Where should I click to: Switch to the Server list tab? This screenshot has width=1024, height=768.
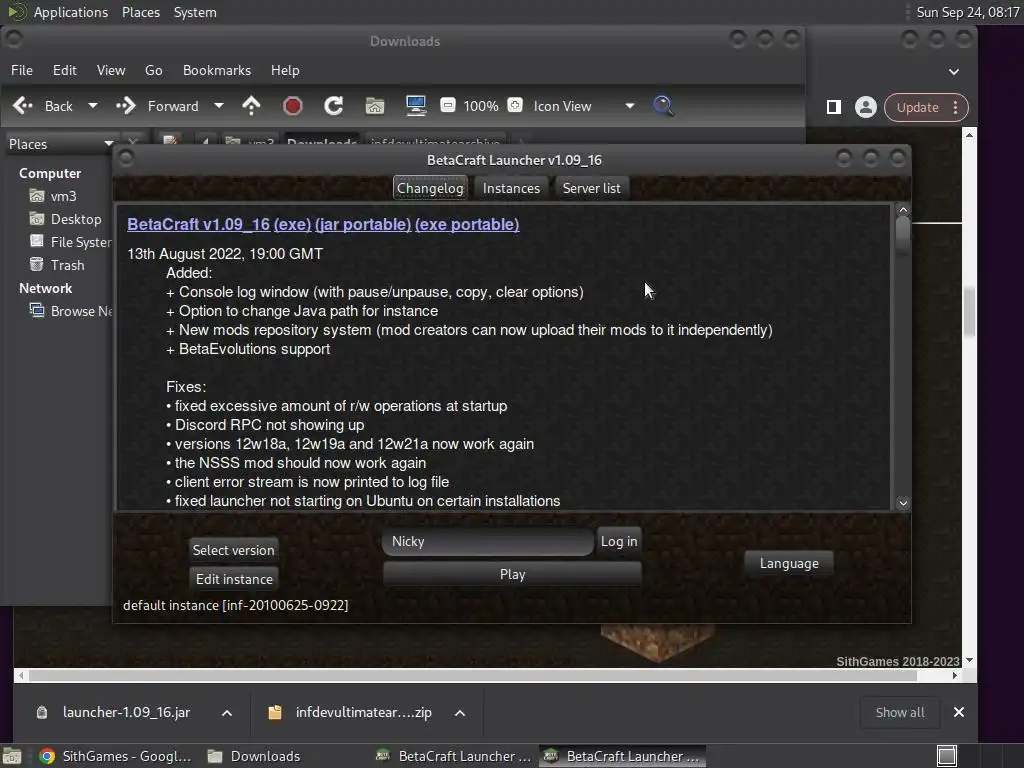592,188
